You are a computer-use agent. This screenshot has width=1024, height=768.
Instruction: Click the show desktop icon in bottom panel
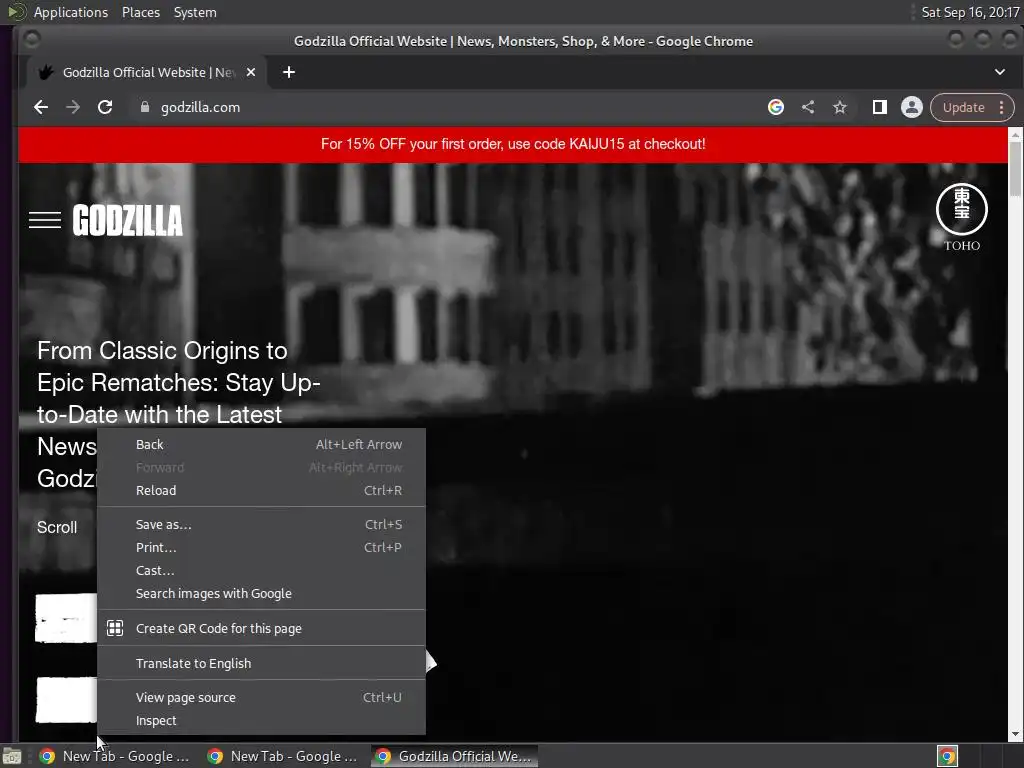pos(12,756)
